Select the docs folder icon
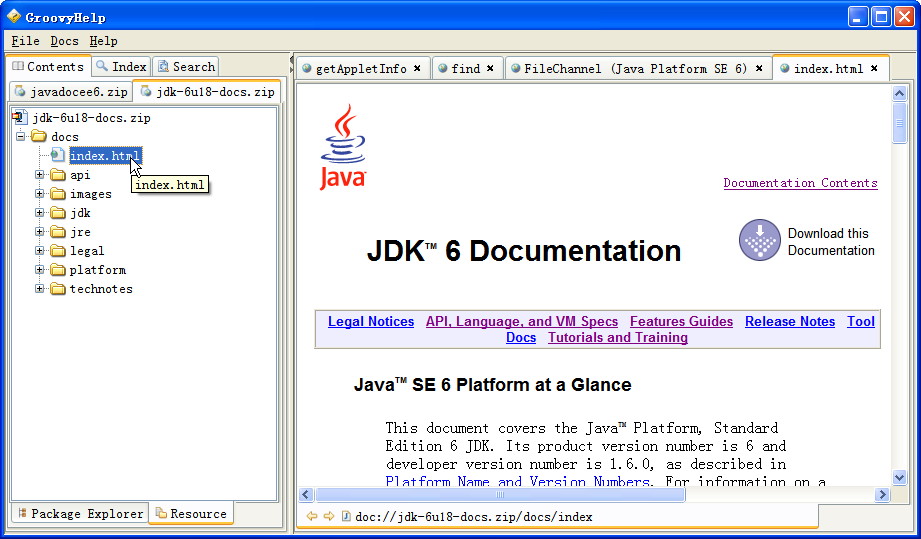Screen dimensions: 921x539 click(x=39, y=137)
